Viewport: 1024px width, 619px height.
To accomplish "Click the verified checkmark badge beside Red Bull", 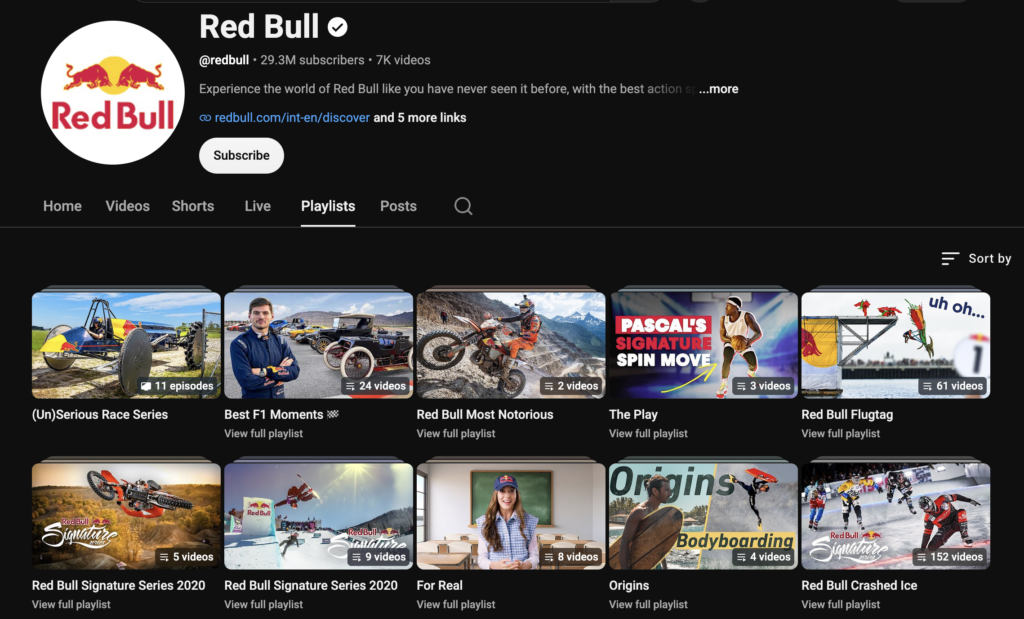I will 338,27.
